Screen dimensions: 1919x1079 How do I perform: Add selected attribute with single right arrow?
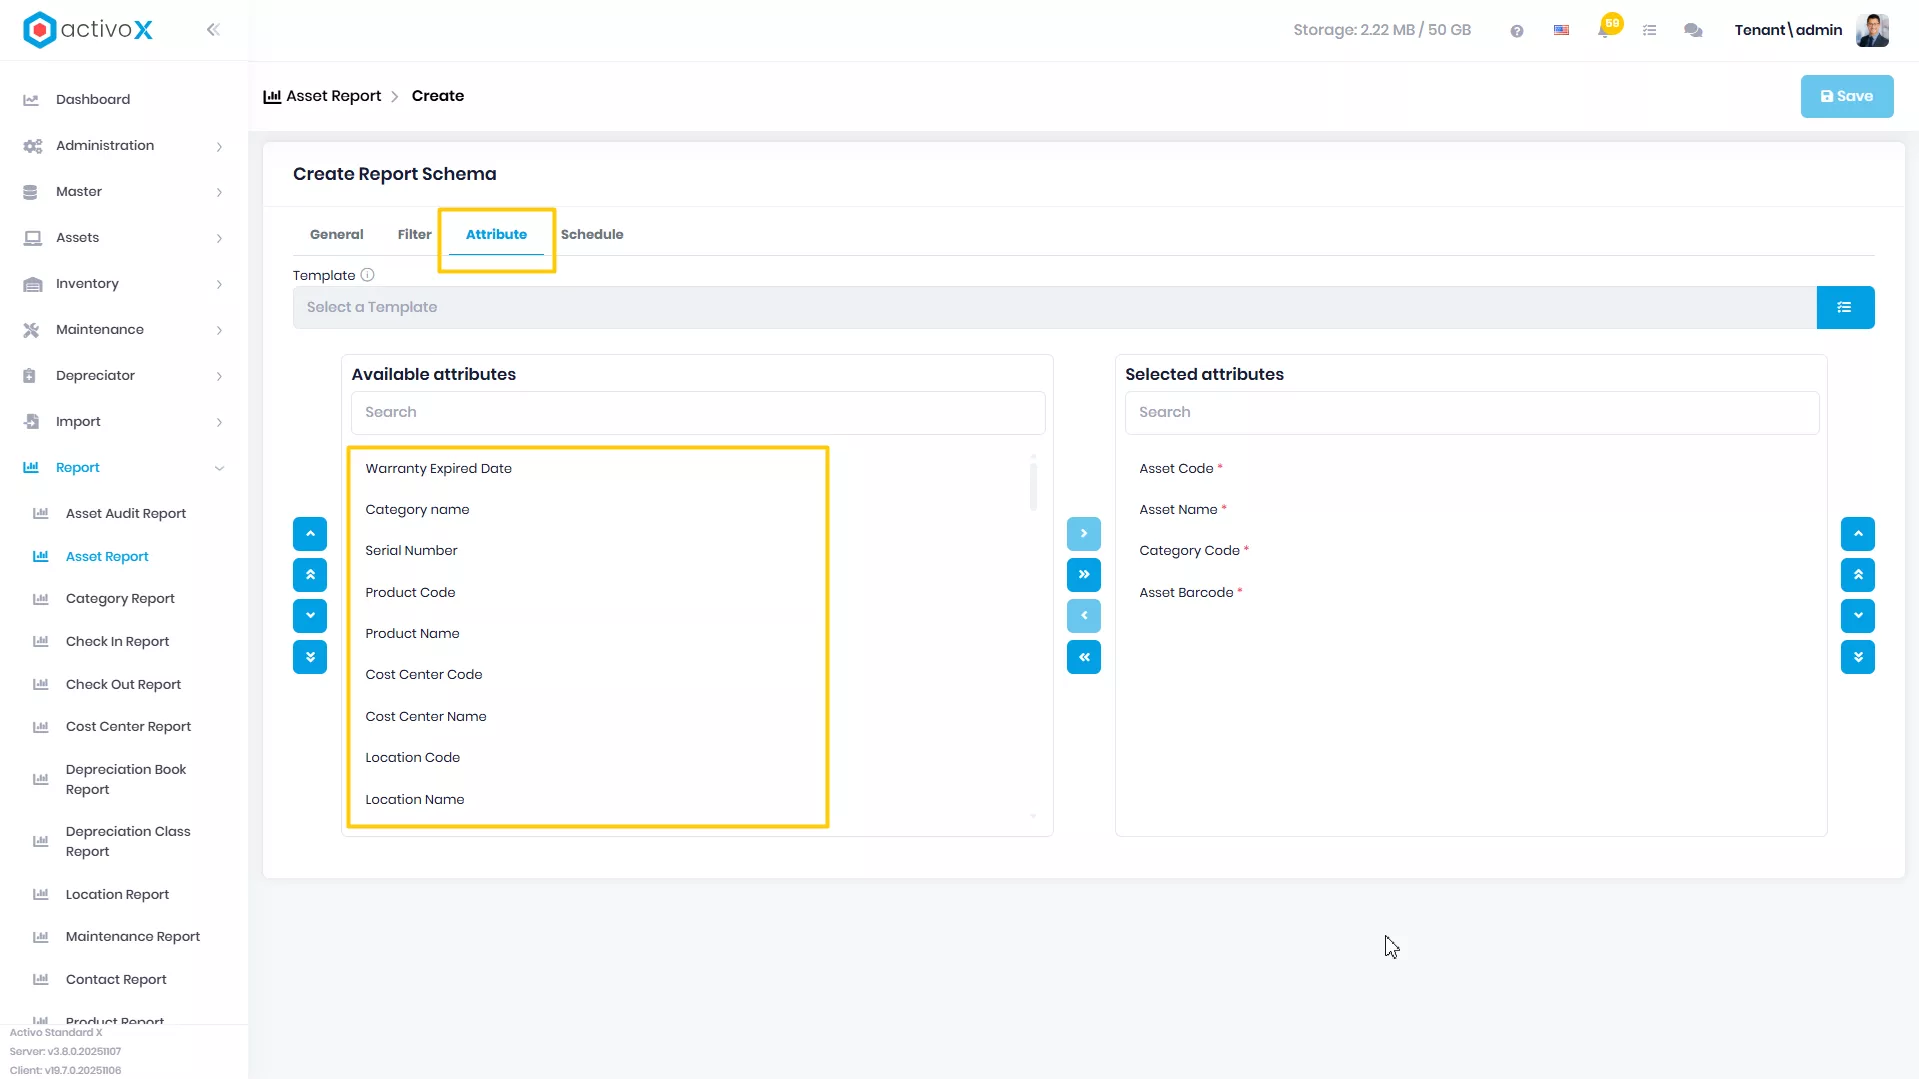click(x=1084, y=534)
